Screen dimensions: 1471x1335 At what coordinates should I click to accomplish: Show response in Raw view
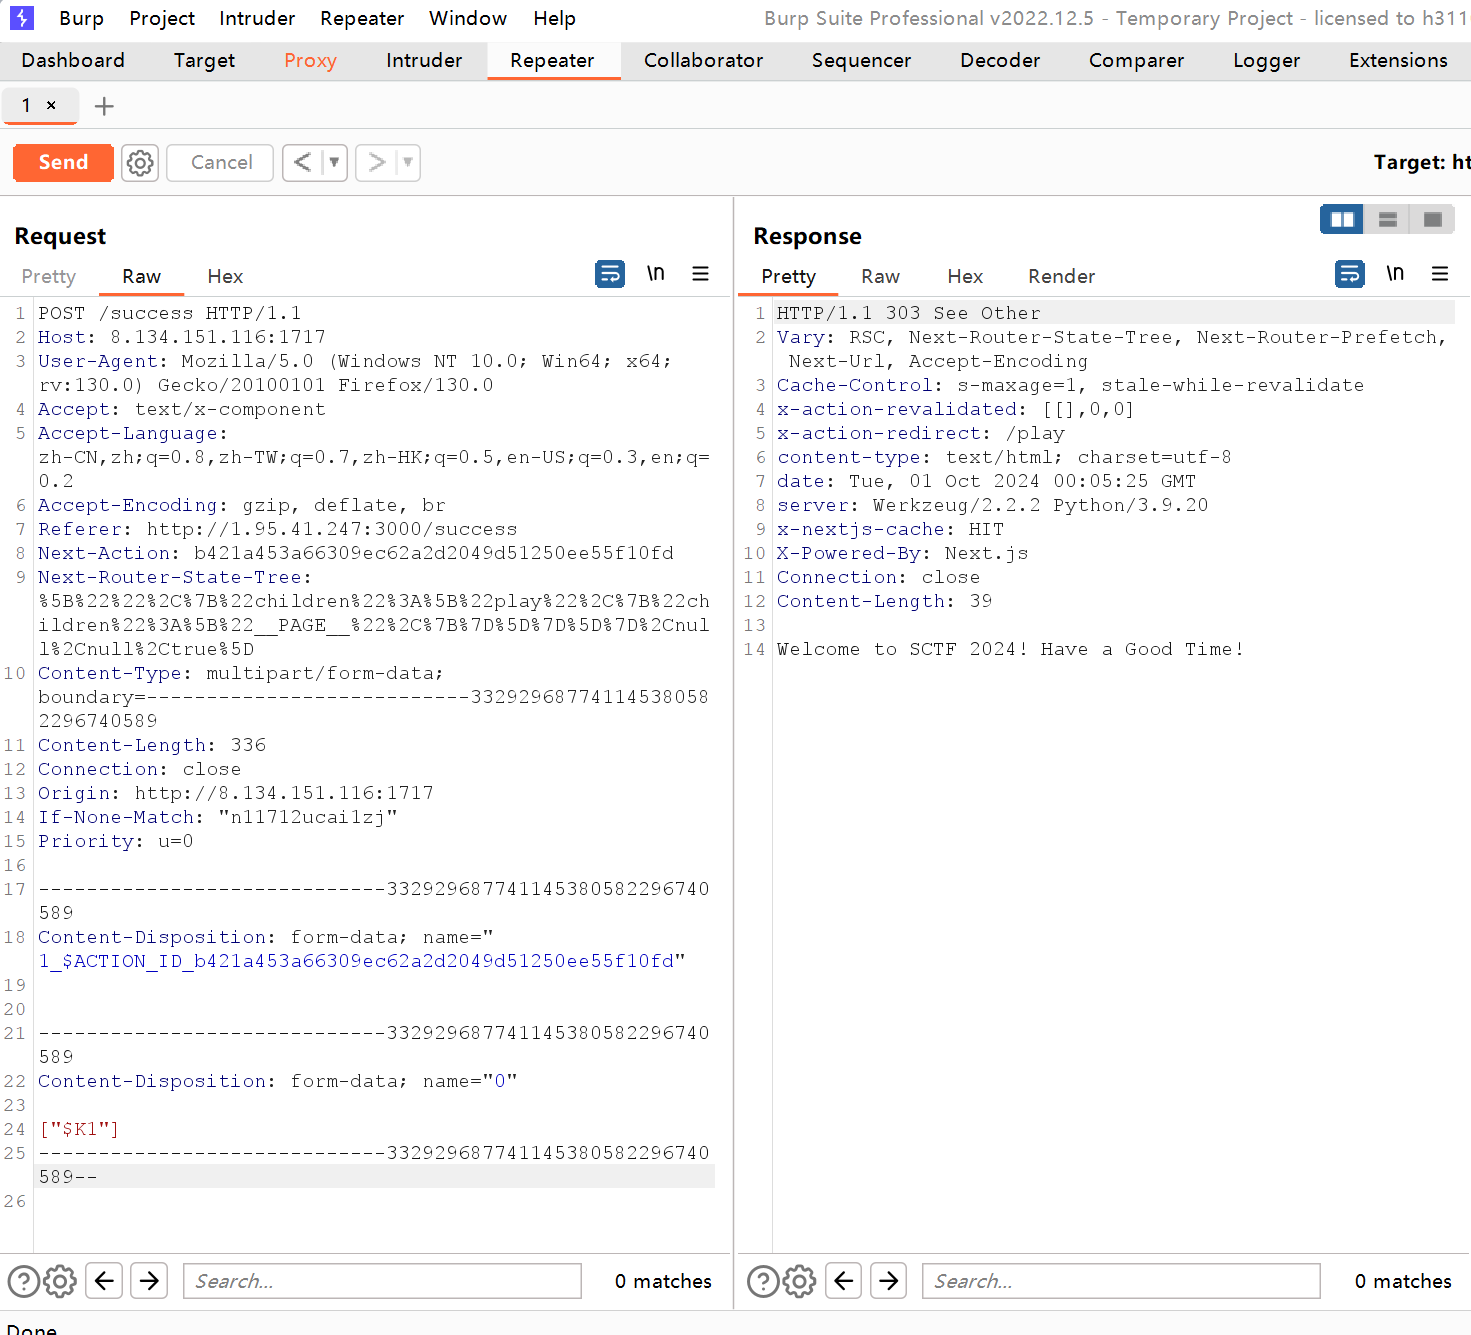880,276
